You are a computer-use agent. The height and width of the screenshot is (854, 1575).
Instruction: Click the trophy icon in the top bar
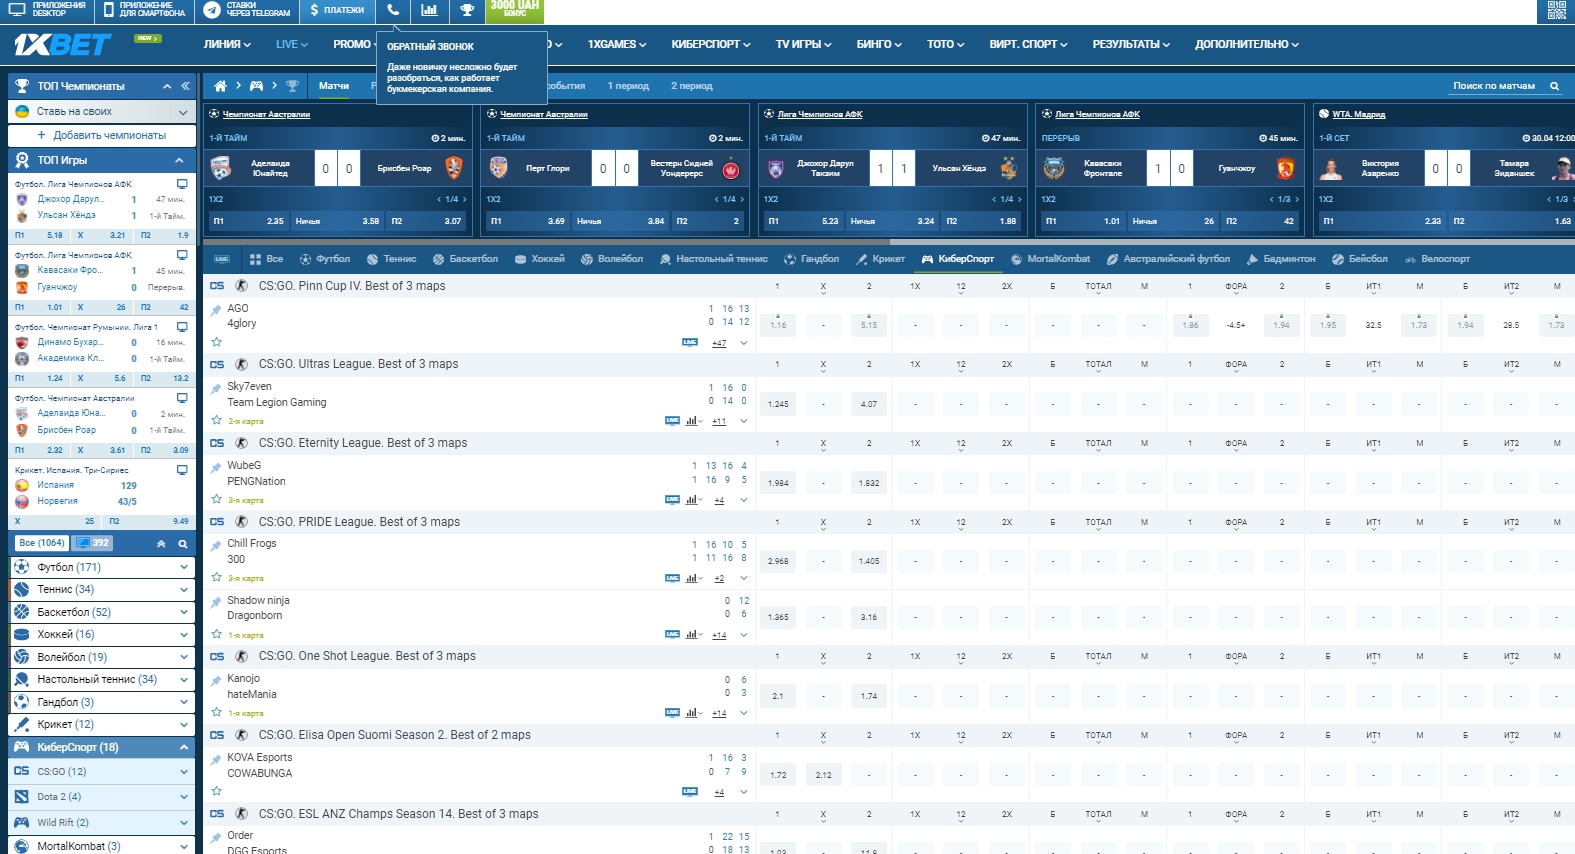tap(467, 11)
